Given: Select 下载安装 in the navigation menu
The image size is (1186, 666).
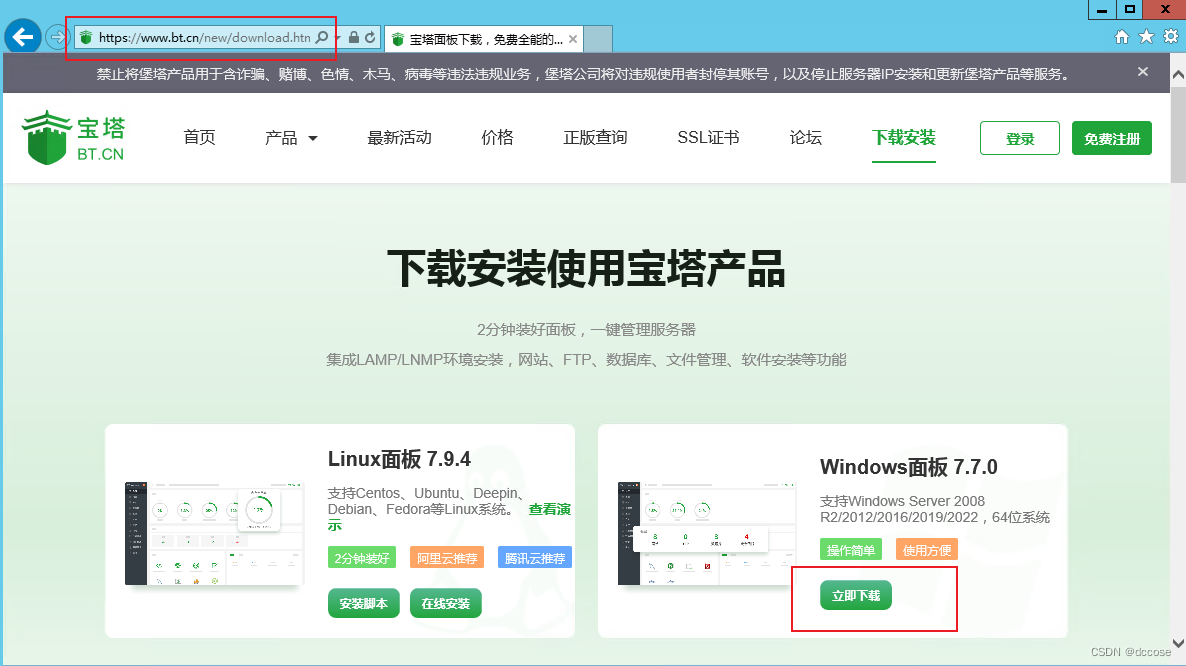Looking at the screenshot, I should pyautogui.click(x=903, y=138).
